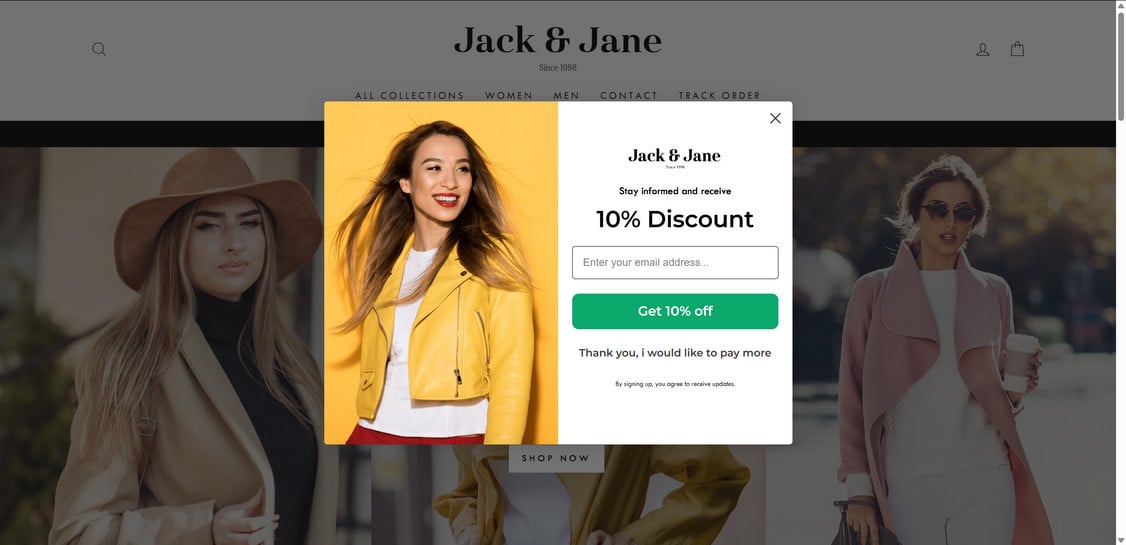Viewport: 1126px width, 545px height.
Task: Focus the email address input field
Action: coord(675,262)
